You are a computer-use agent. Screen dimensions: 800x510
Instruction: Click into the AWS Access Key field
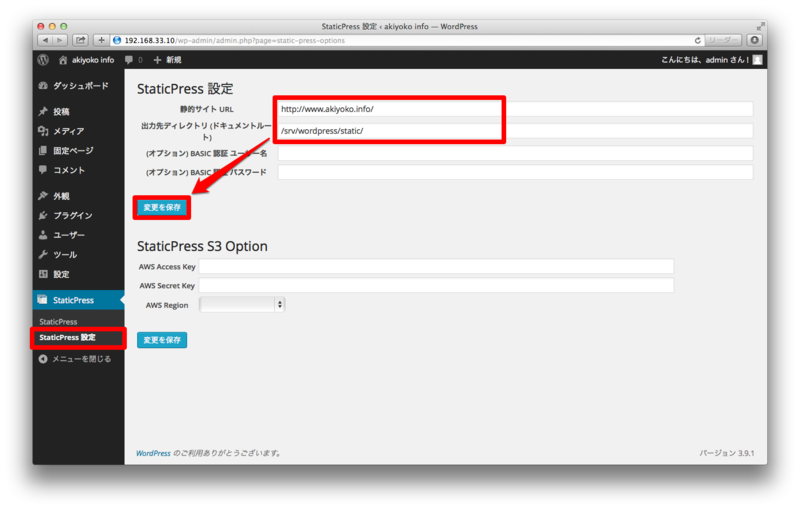[x=436, y=266]
